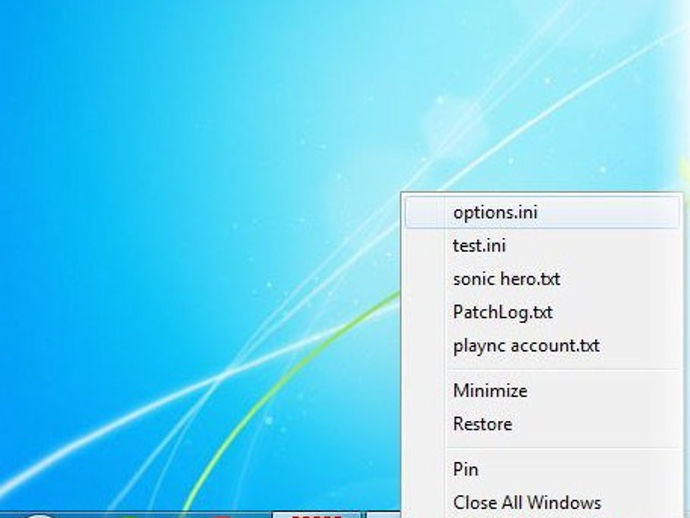Open test.ini from the menu list
This screenshot has height=518, width=690.
click(x=542, y=246)
